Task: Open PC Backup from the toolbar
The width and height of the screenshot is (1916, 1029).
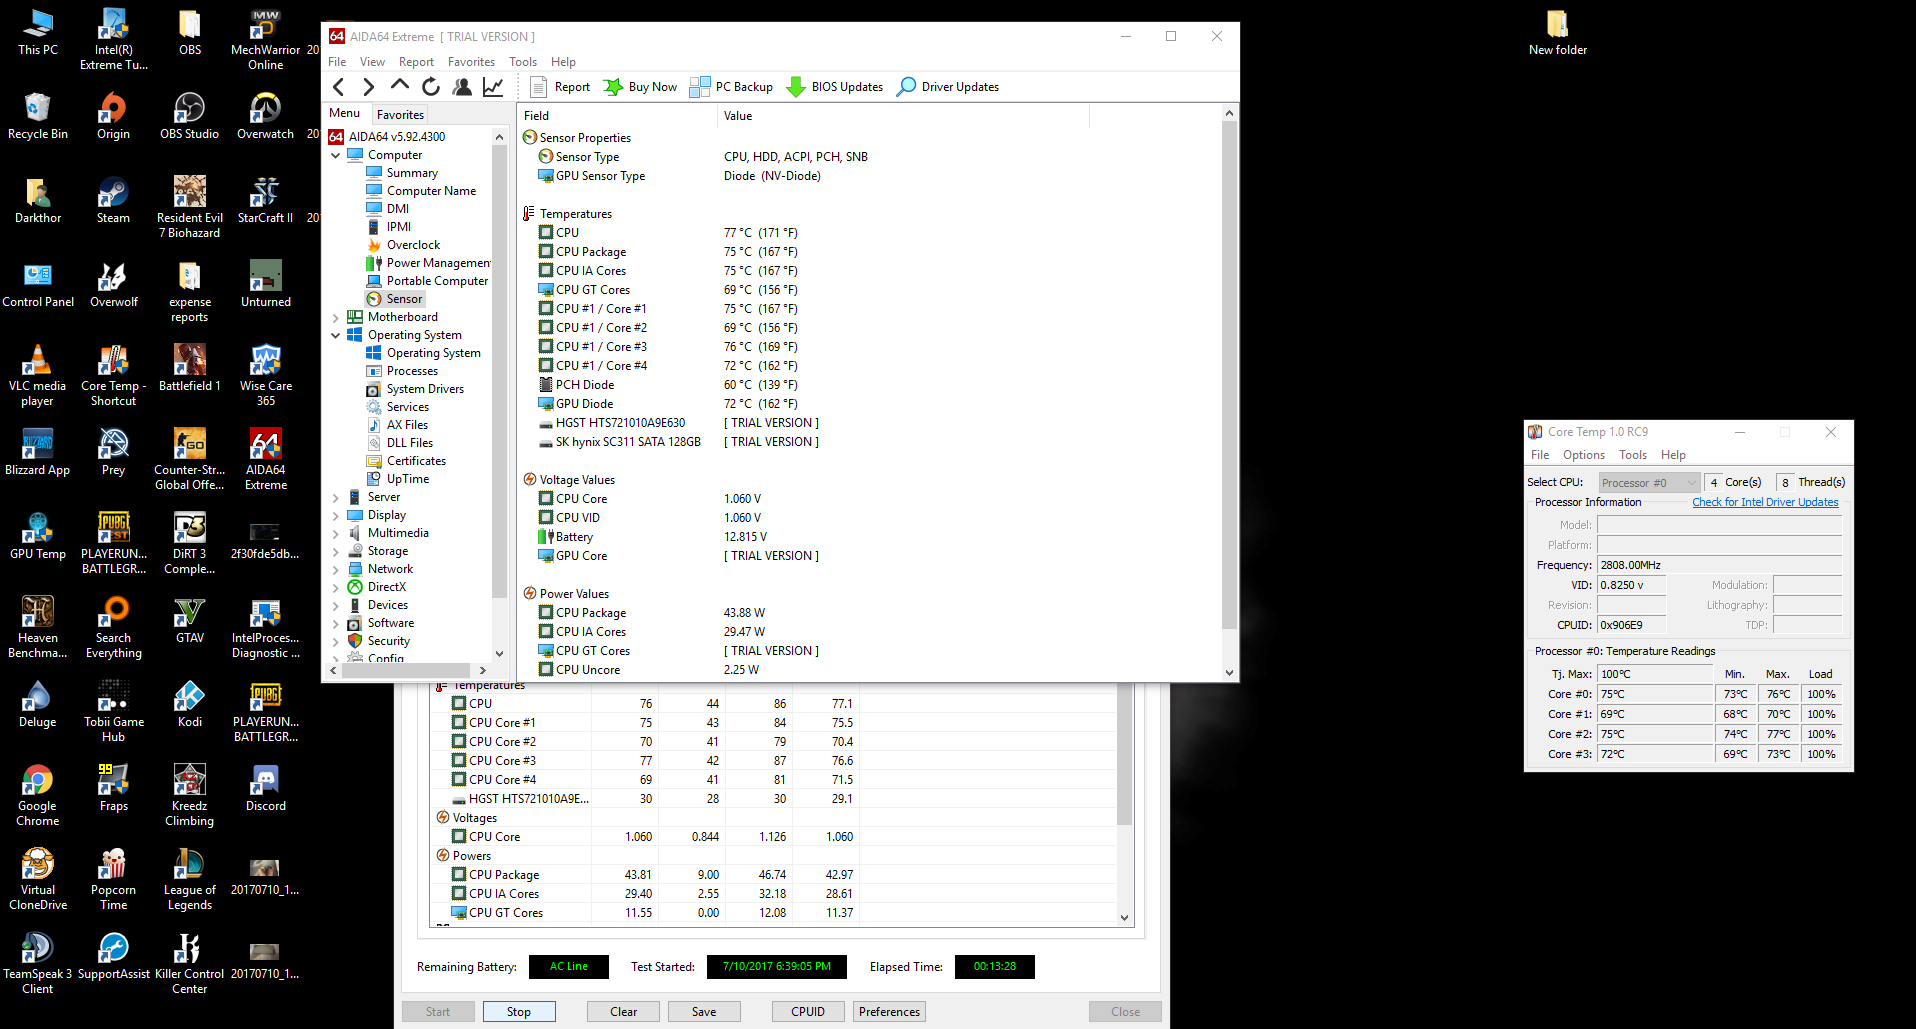Action: [731, 87]
